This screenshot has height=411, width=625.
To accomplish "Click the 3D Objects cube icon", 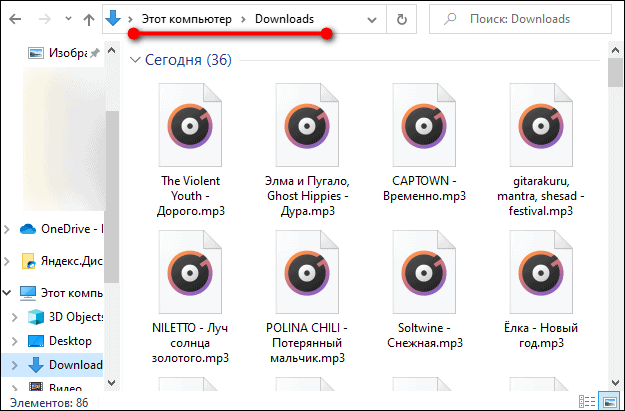I will (36, 317).
